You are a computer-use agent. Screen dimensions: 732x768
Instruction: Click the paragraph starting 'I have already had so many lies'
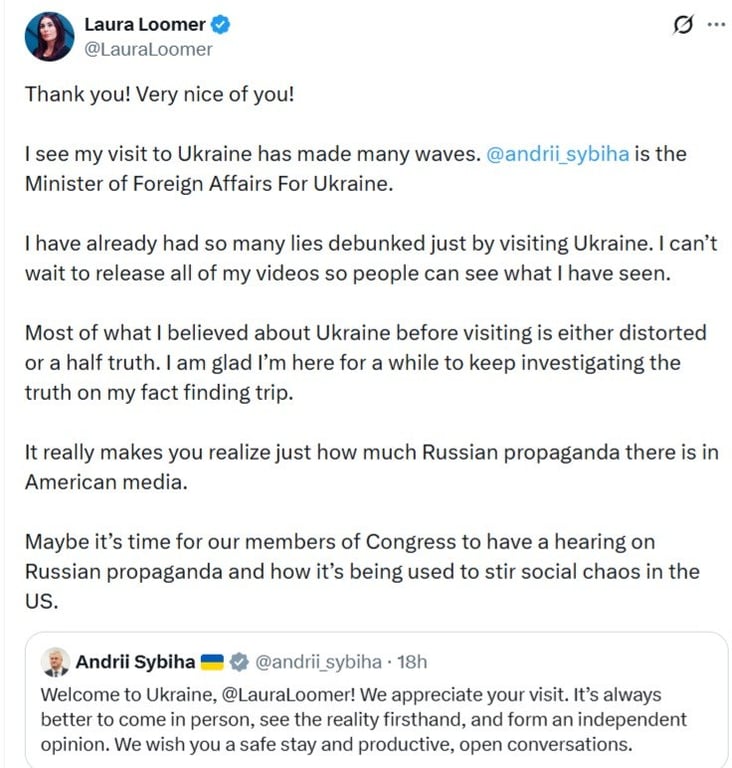click(x=371, y=258)
